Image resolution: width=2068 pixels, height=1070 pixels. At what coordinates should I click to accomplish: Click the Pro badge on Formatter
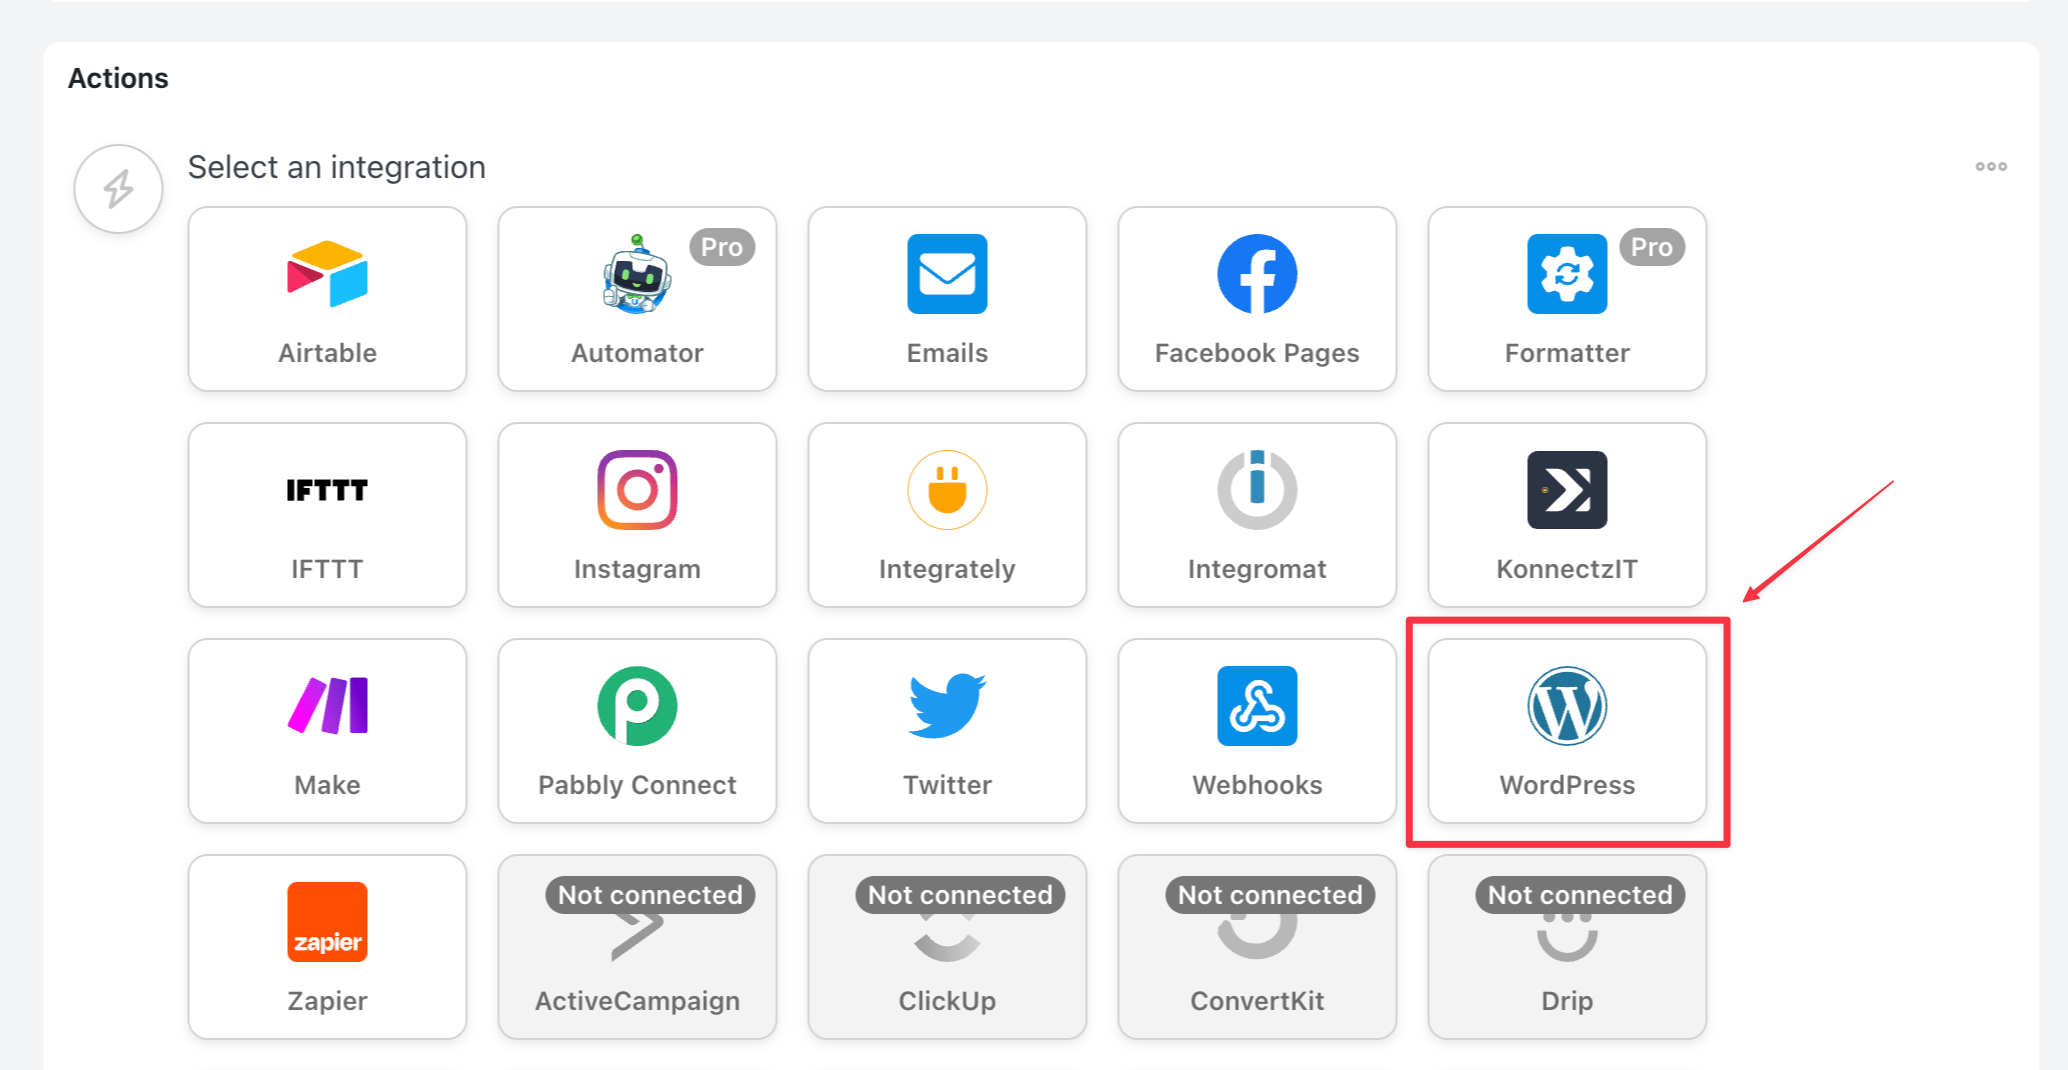1652,247
